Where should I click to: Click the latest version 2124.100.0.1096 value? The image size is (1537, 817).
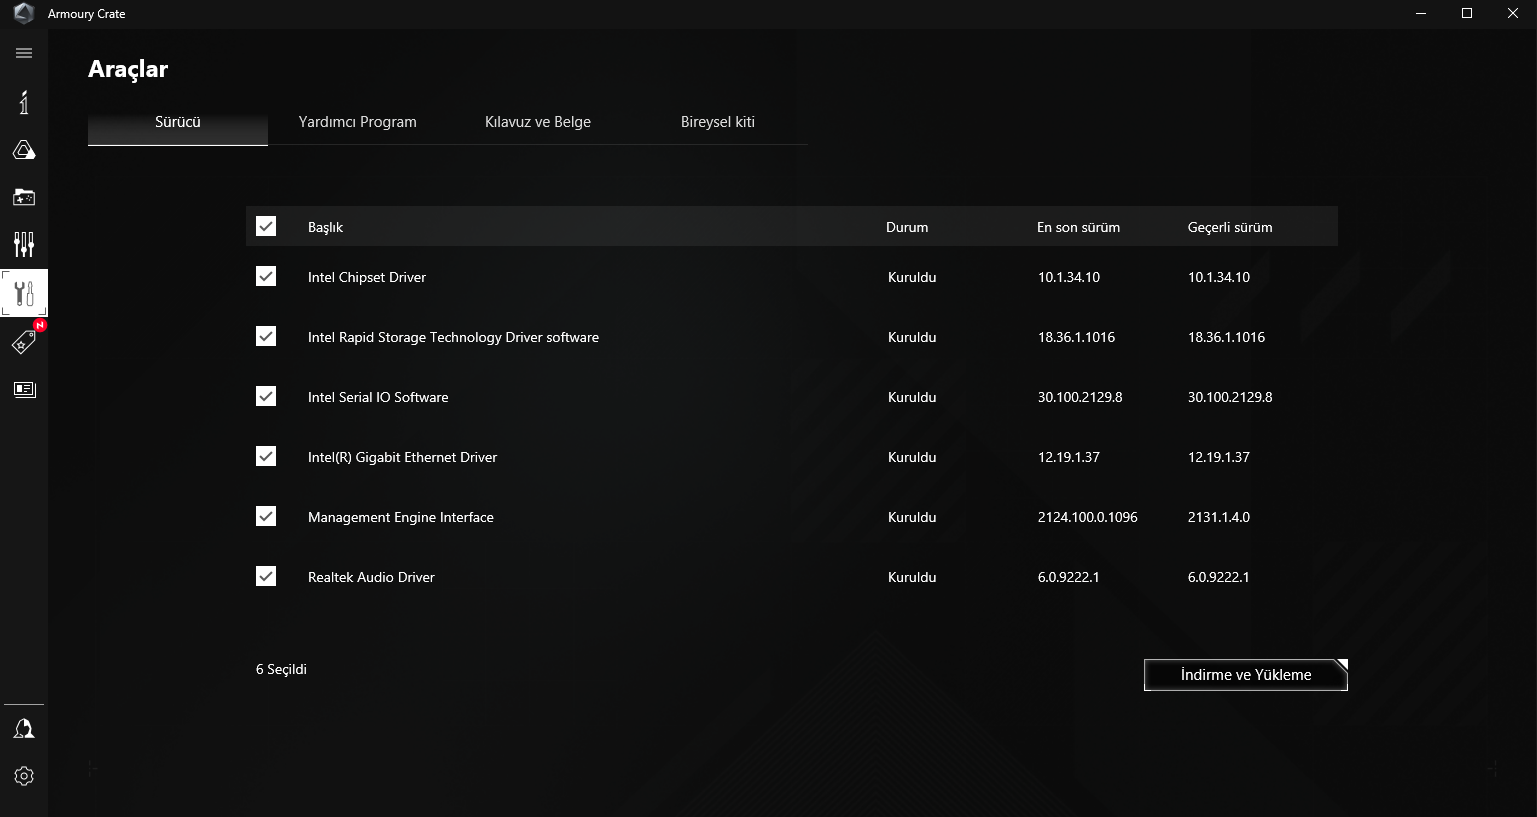click(1088, 517)
